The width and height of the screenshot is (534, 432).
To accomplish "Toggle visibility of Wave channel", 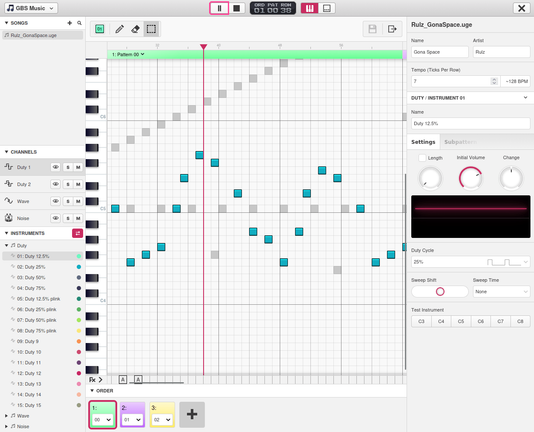I will (56, 201).
